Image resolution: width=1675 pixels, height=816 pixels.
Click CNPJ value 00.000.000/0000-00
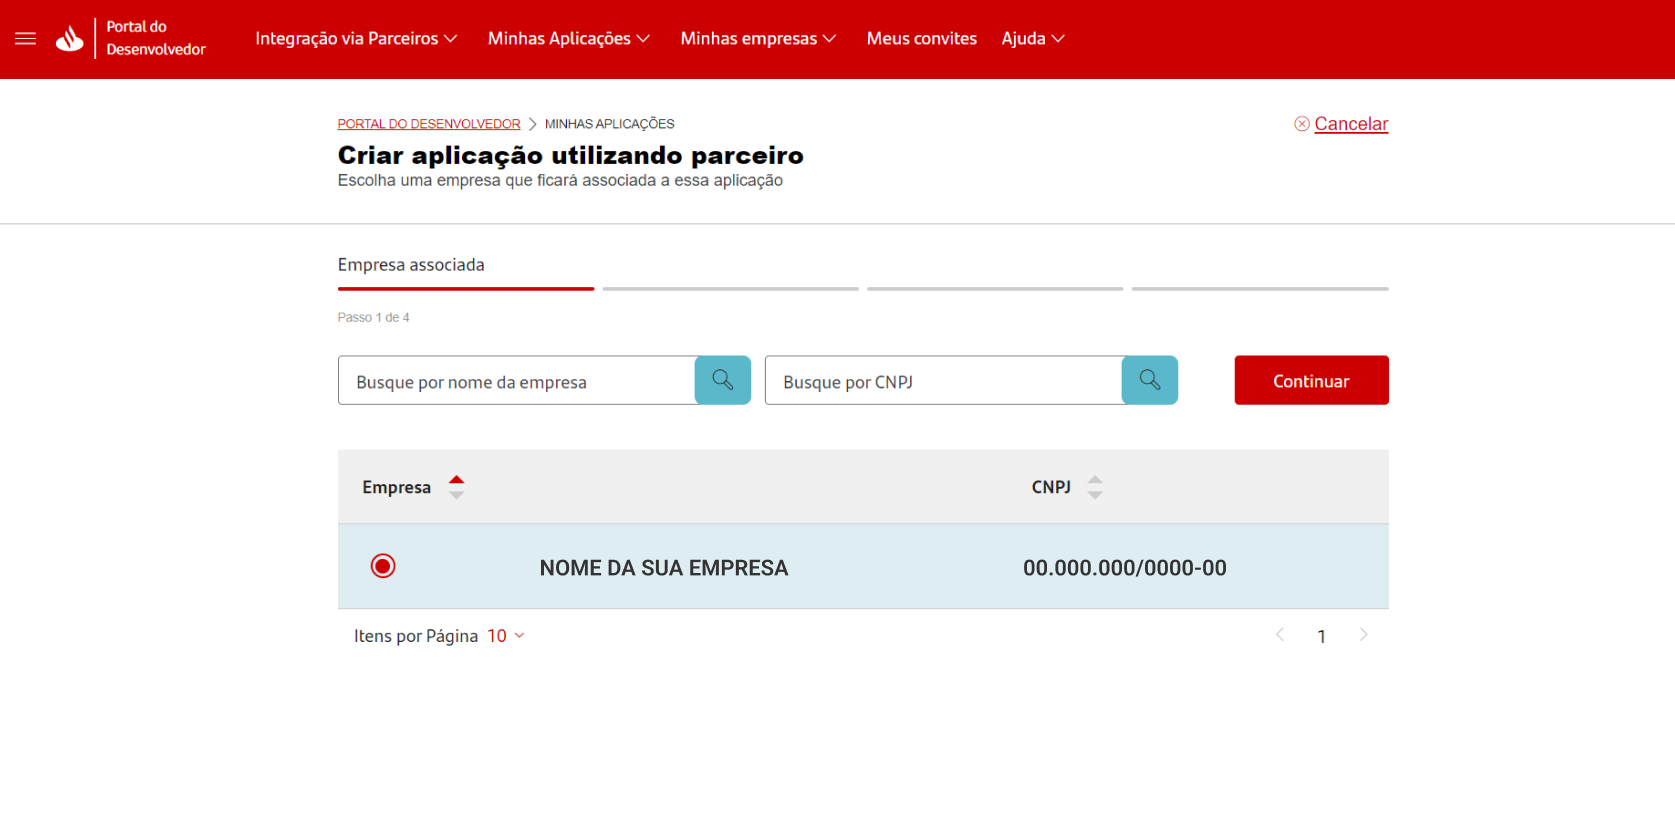click(1125, 568)
